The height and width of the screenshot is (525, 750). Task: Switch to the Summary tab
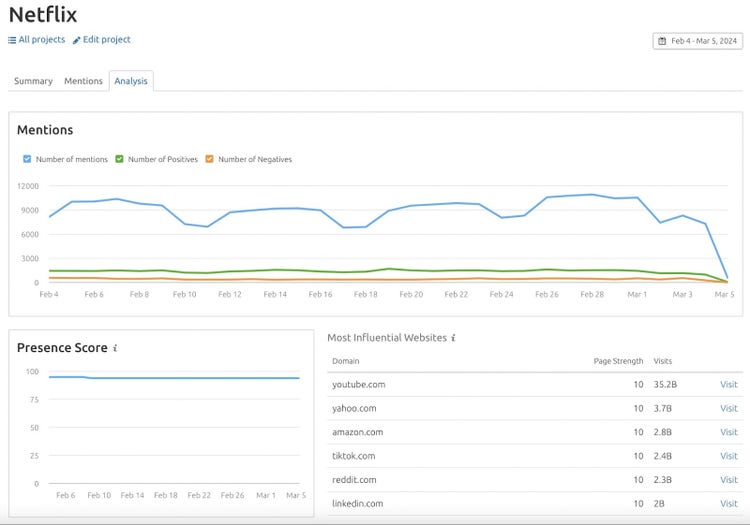33,81
